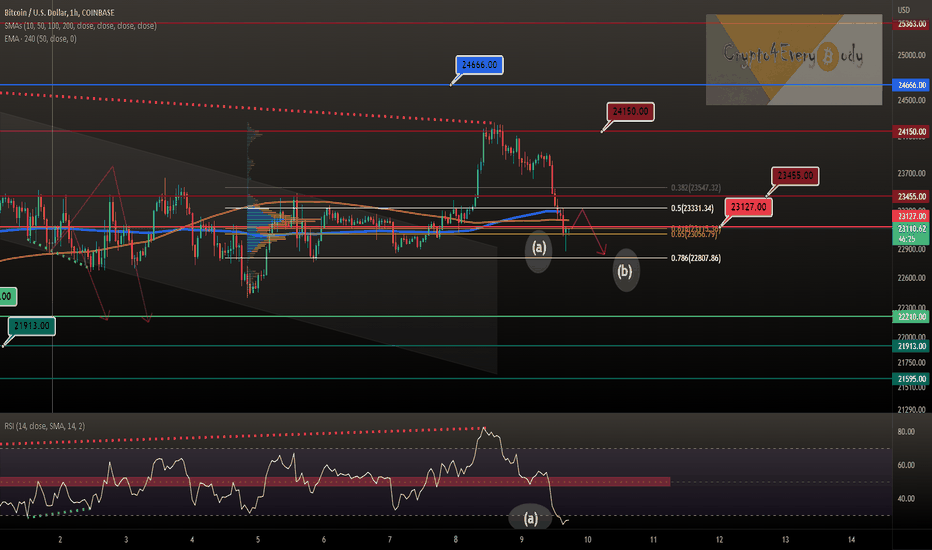Click date 5 on the time axis
This screenshot has height=550, width=932.
pyautogui.click(x=258, y=540)
